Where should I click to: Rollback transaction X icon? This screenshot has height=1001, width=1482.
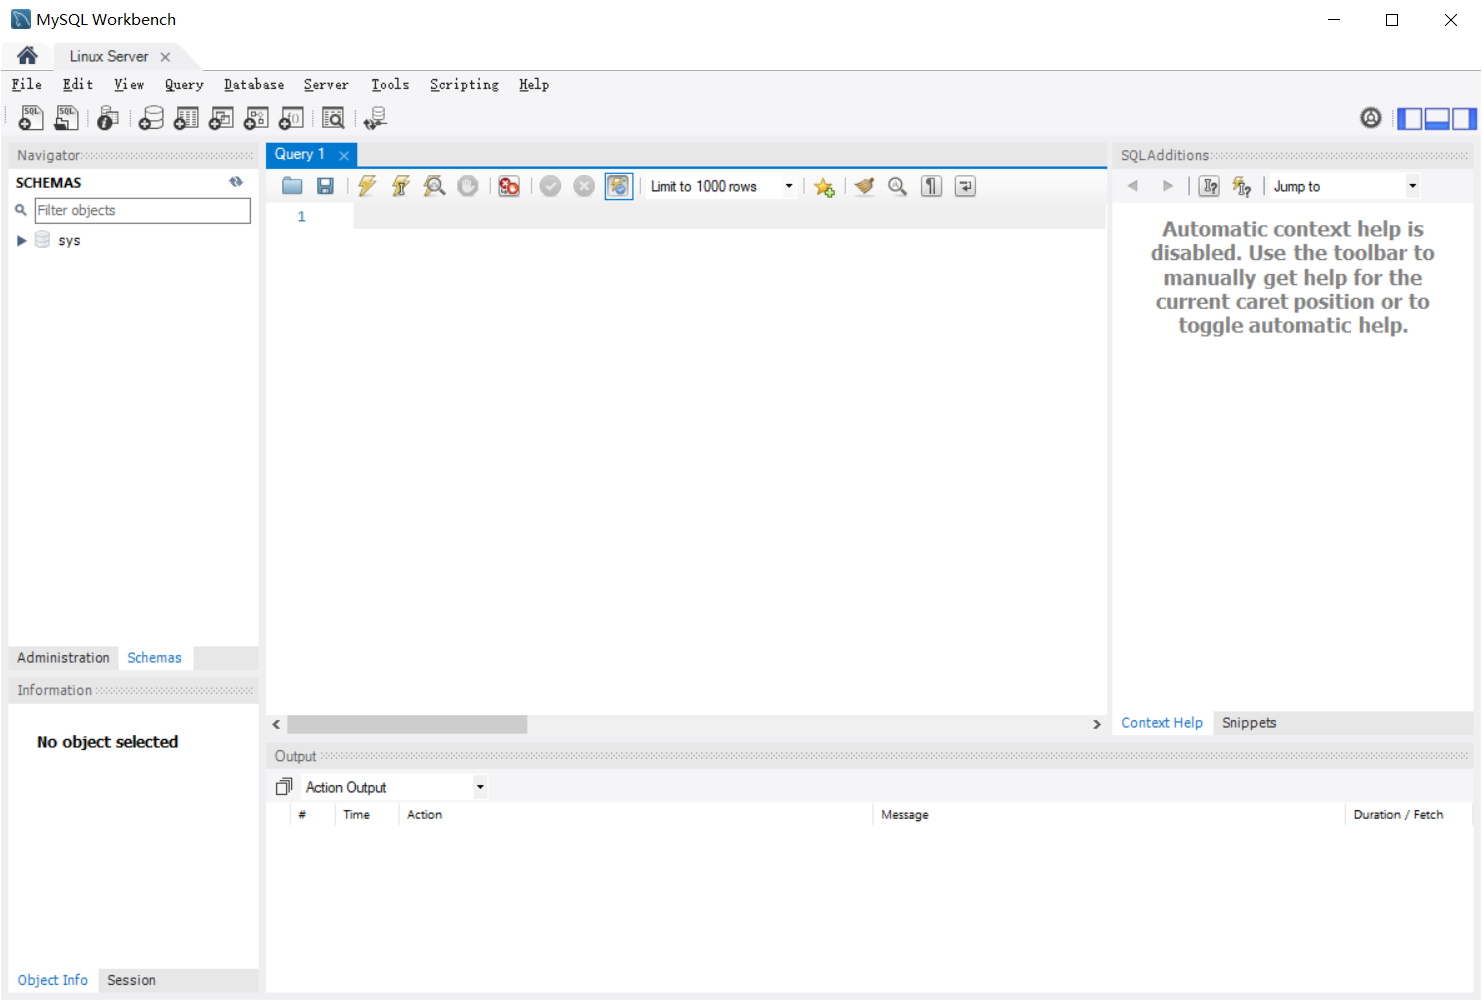(x=584, y=186)
